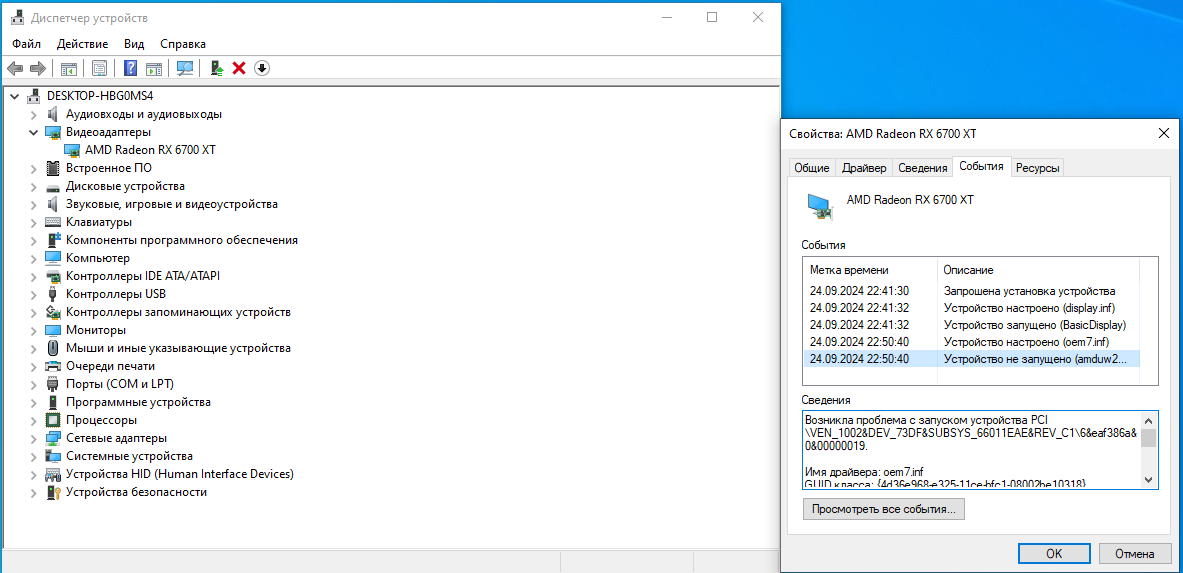Click the Просмотреть все события button
The height and width of the screenshot is (573, 1183).
click(x=883, y=510)
